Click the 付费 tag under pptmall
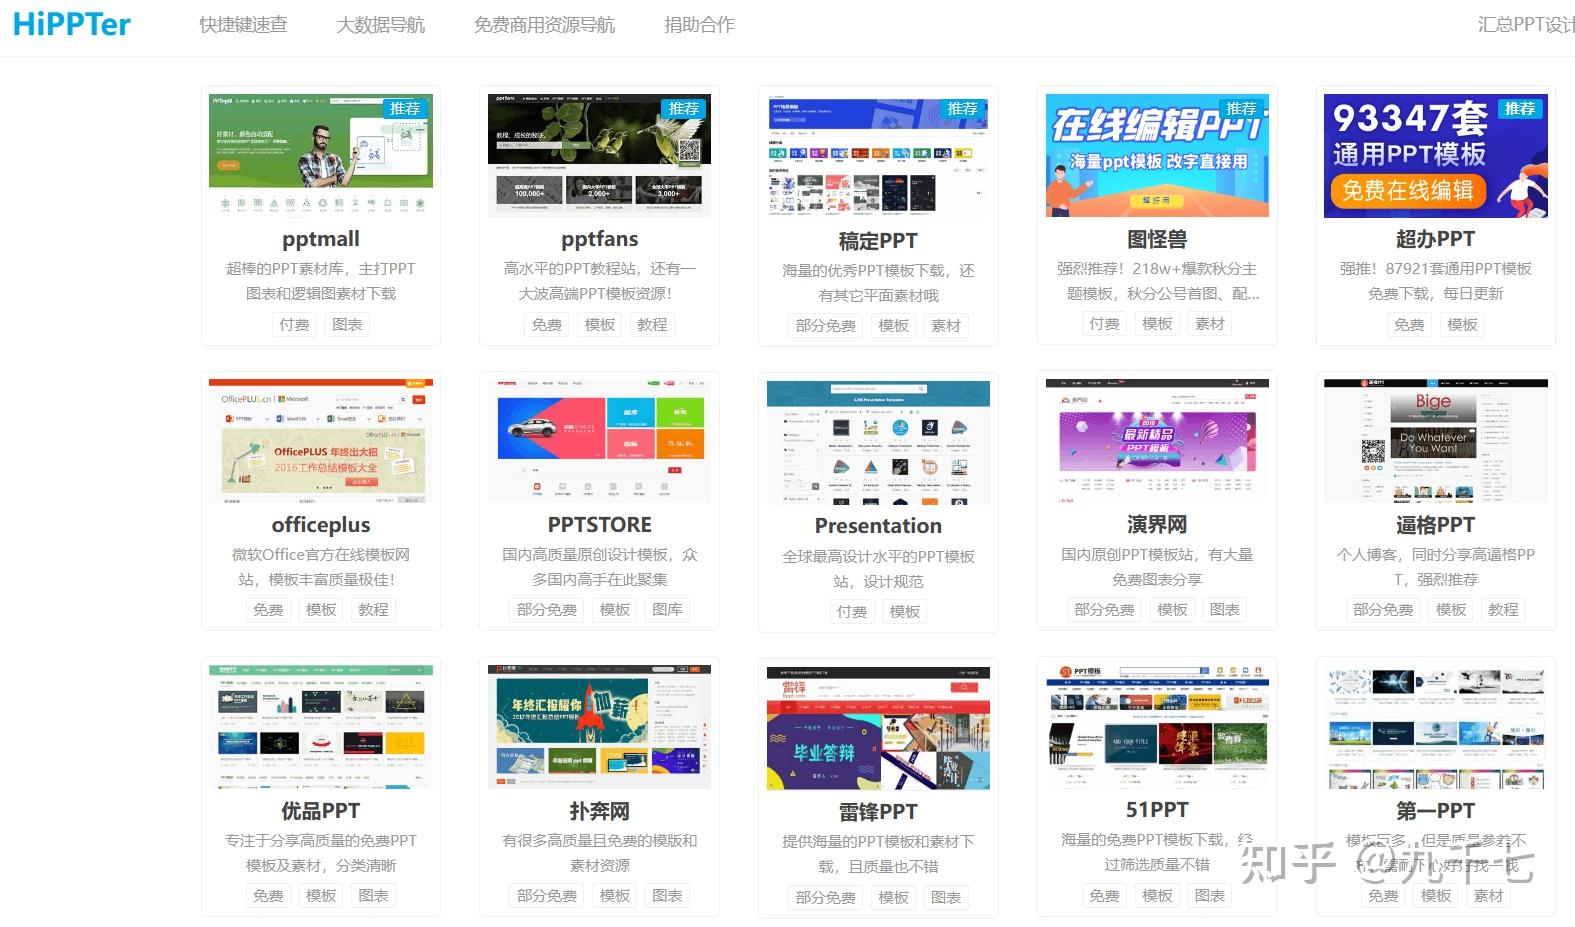 (294, 324)
